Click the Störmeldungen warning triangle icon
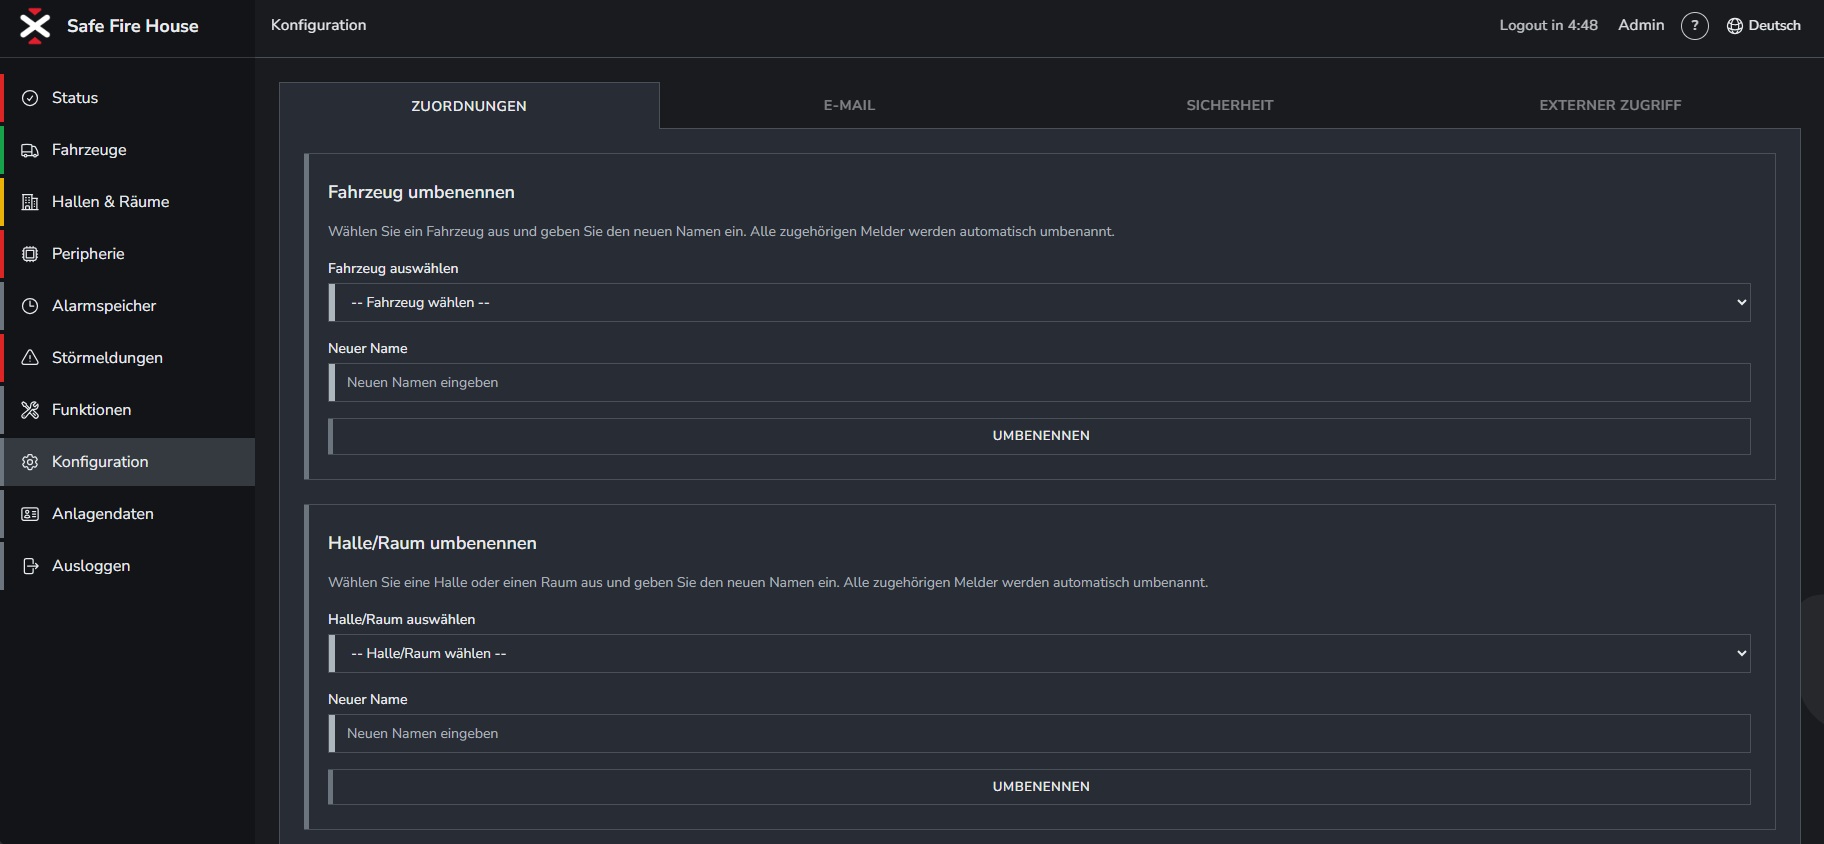Image resolution: width=1824 pixels, height=844 pixels. click(30, 358)
